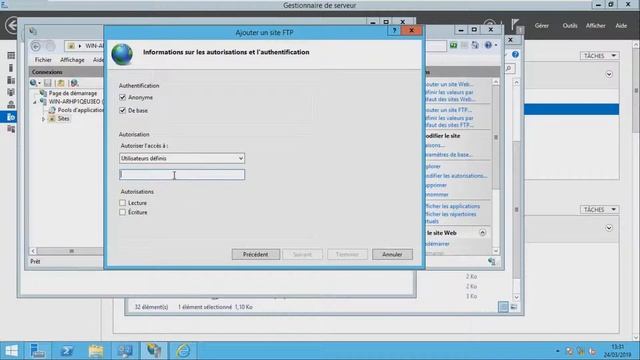Open PowerShell from the taskbar
The width and height of the screenshot is (640, 360).
click(67, 351)
